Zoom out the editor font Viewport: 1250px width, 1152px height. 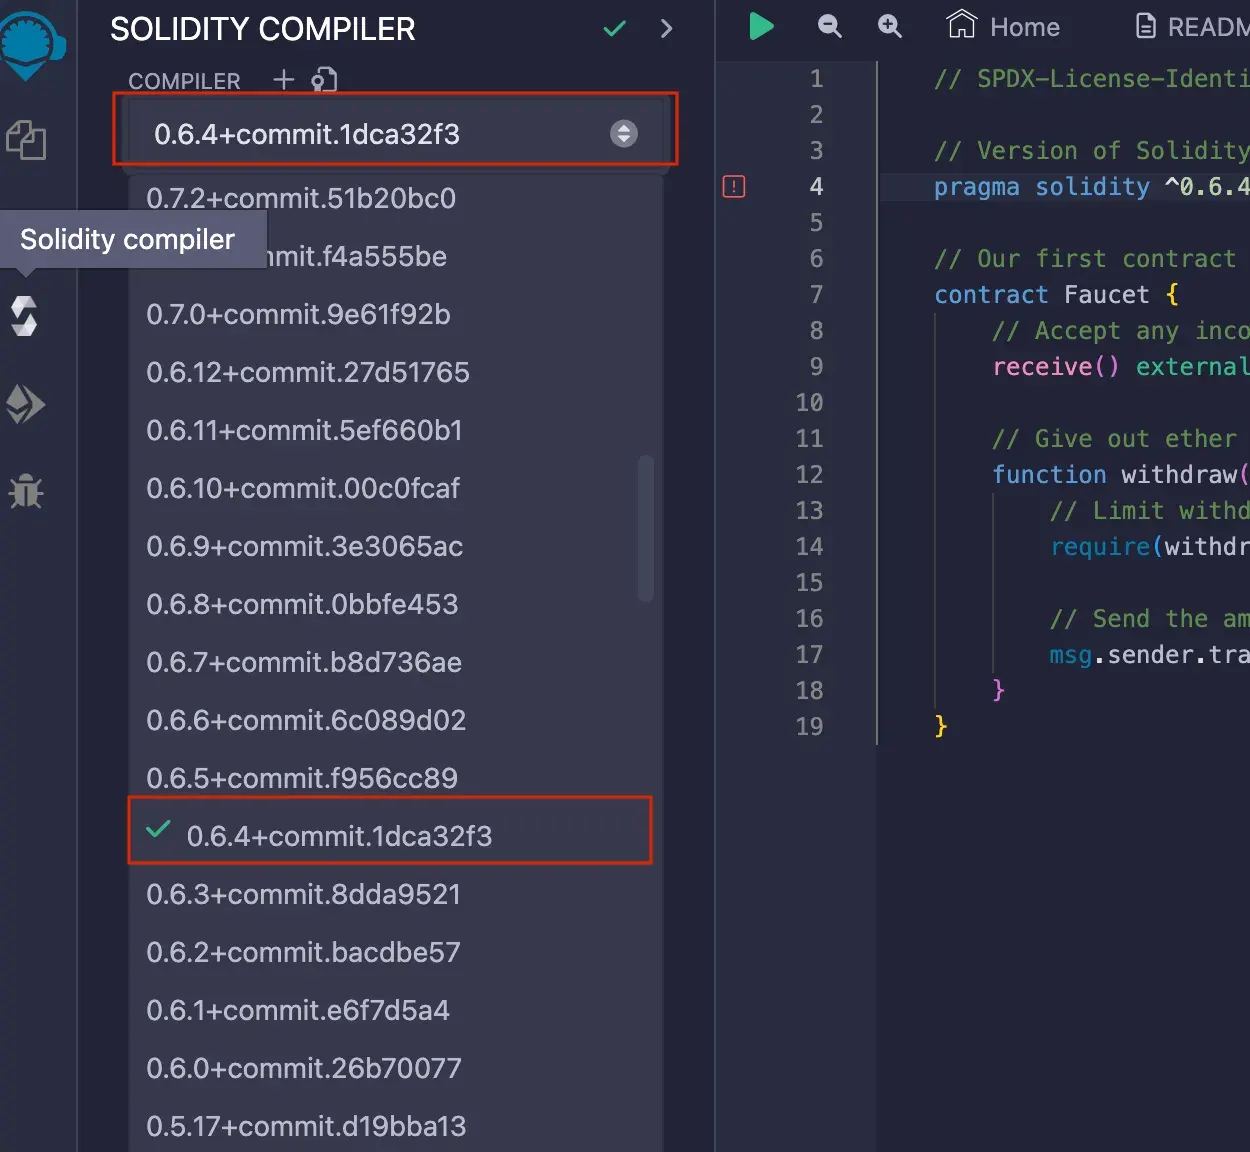(x=829, y=26)
